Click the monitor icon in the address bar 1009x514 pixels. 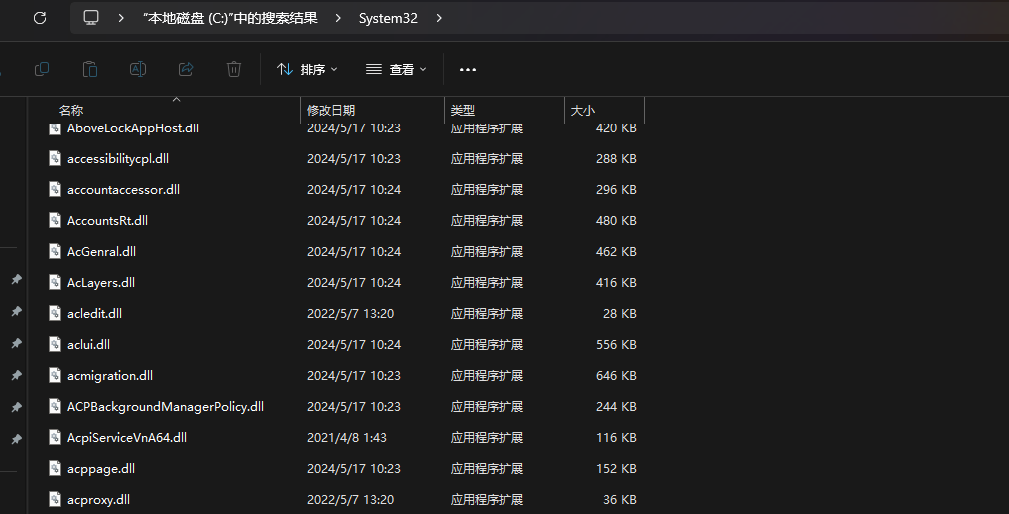(91, 18)
